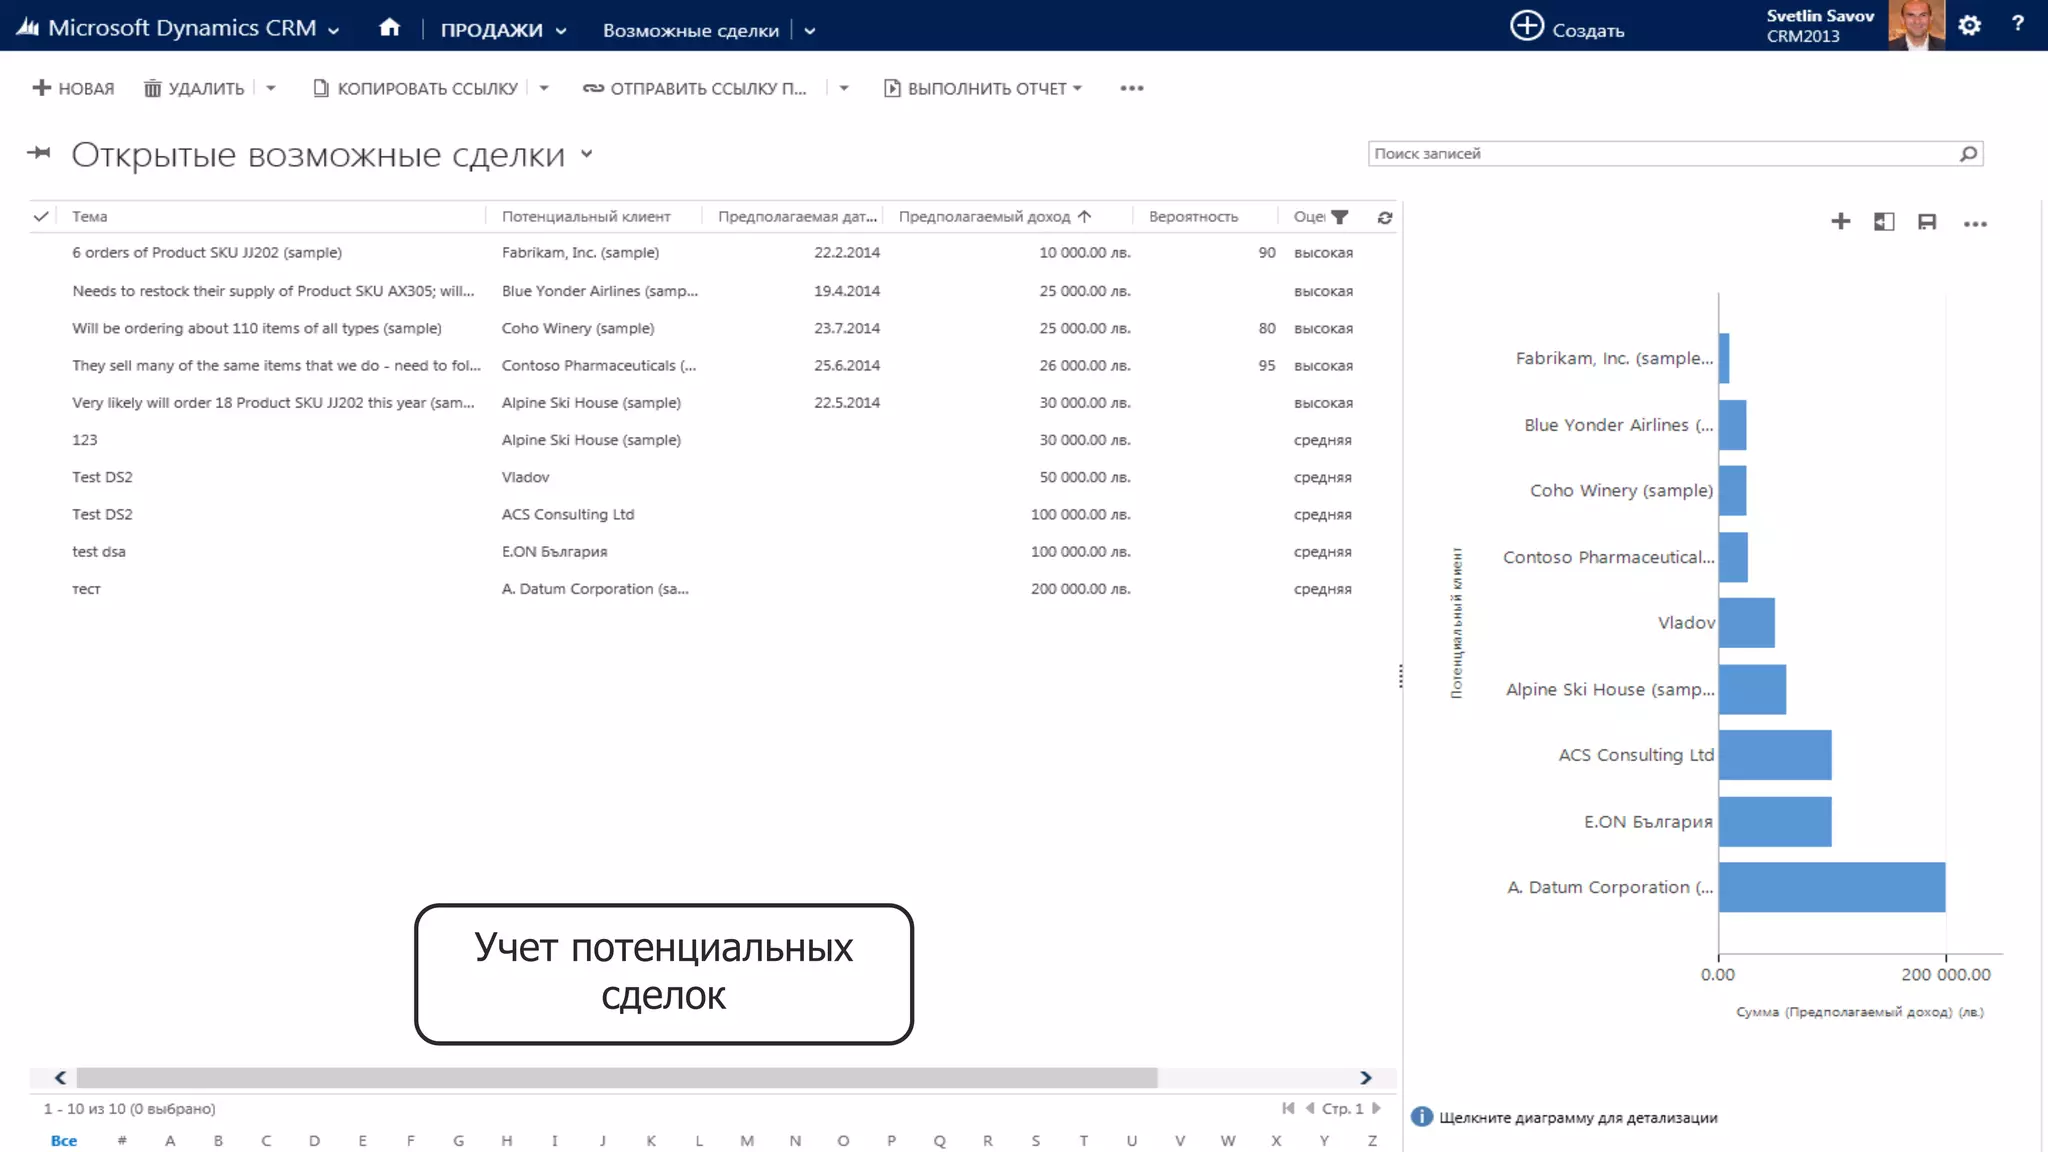Open the Home icon in navigation bar
The image size is (2048, 1152).
coord(389,28)
